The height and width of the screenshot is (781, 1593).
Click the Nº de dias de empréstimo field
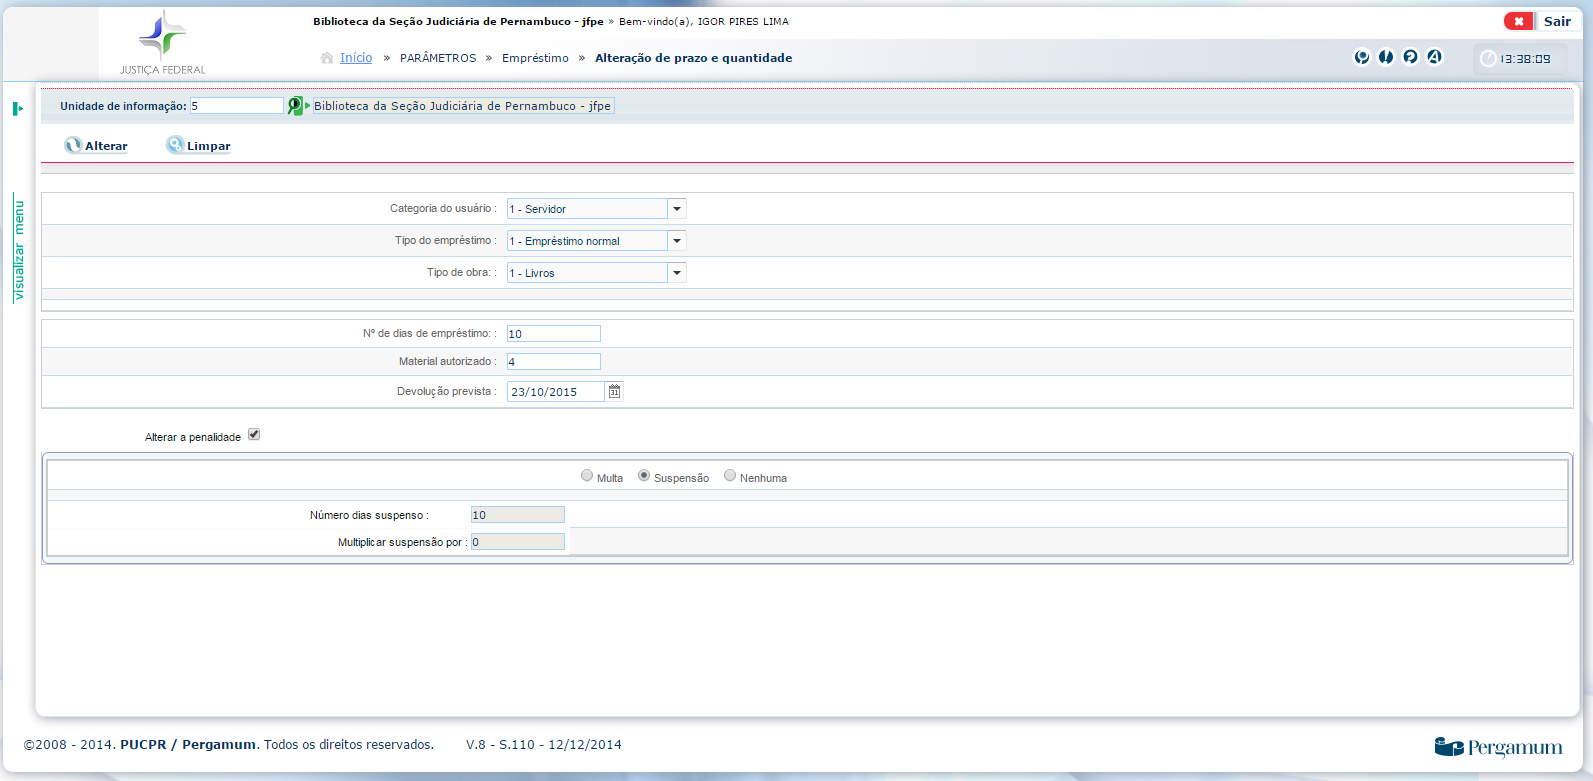553,334
